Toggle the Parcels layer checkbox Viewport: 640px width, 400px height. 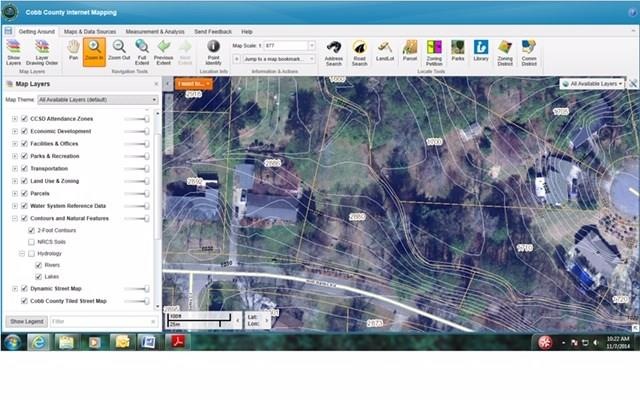(x=24, y=193)
